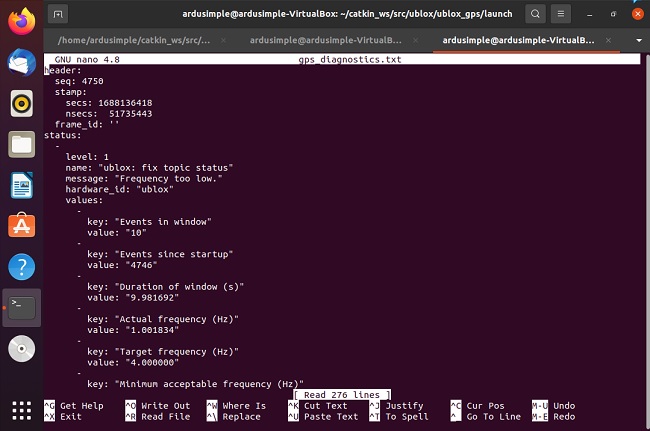The height and width of the screenshot is (431, 650).
Task: Open Ubuntu Software from the dock
Action: click(21, 226)
